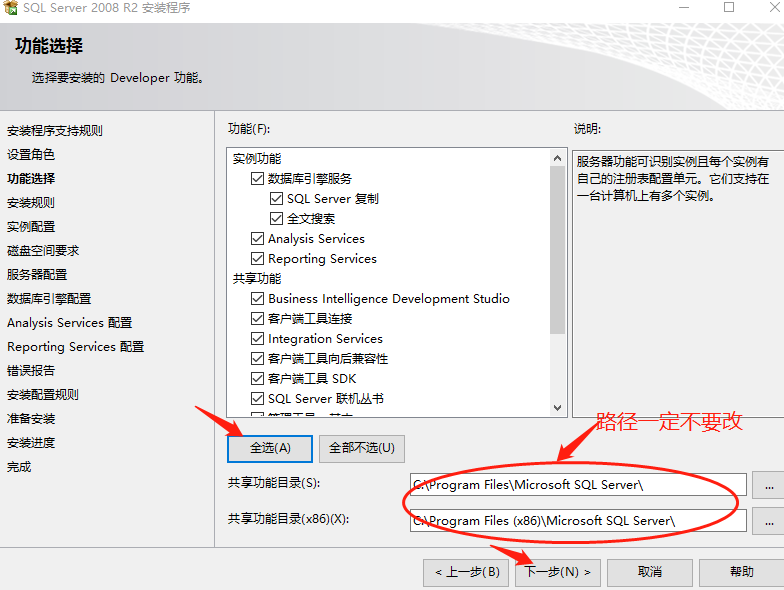The height and width of the screenshot is (590, 784).
Task: Click the feature list scrollbar thumb
Action: point(558,250)
